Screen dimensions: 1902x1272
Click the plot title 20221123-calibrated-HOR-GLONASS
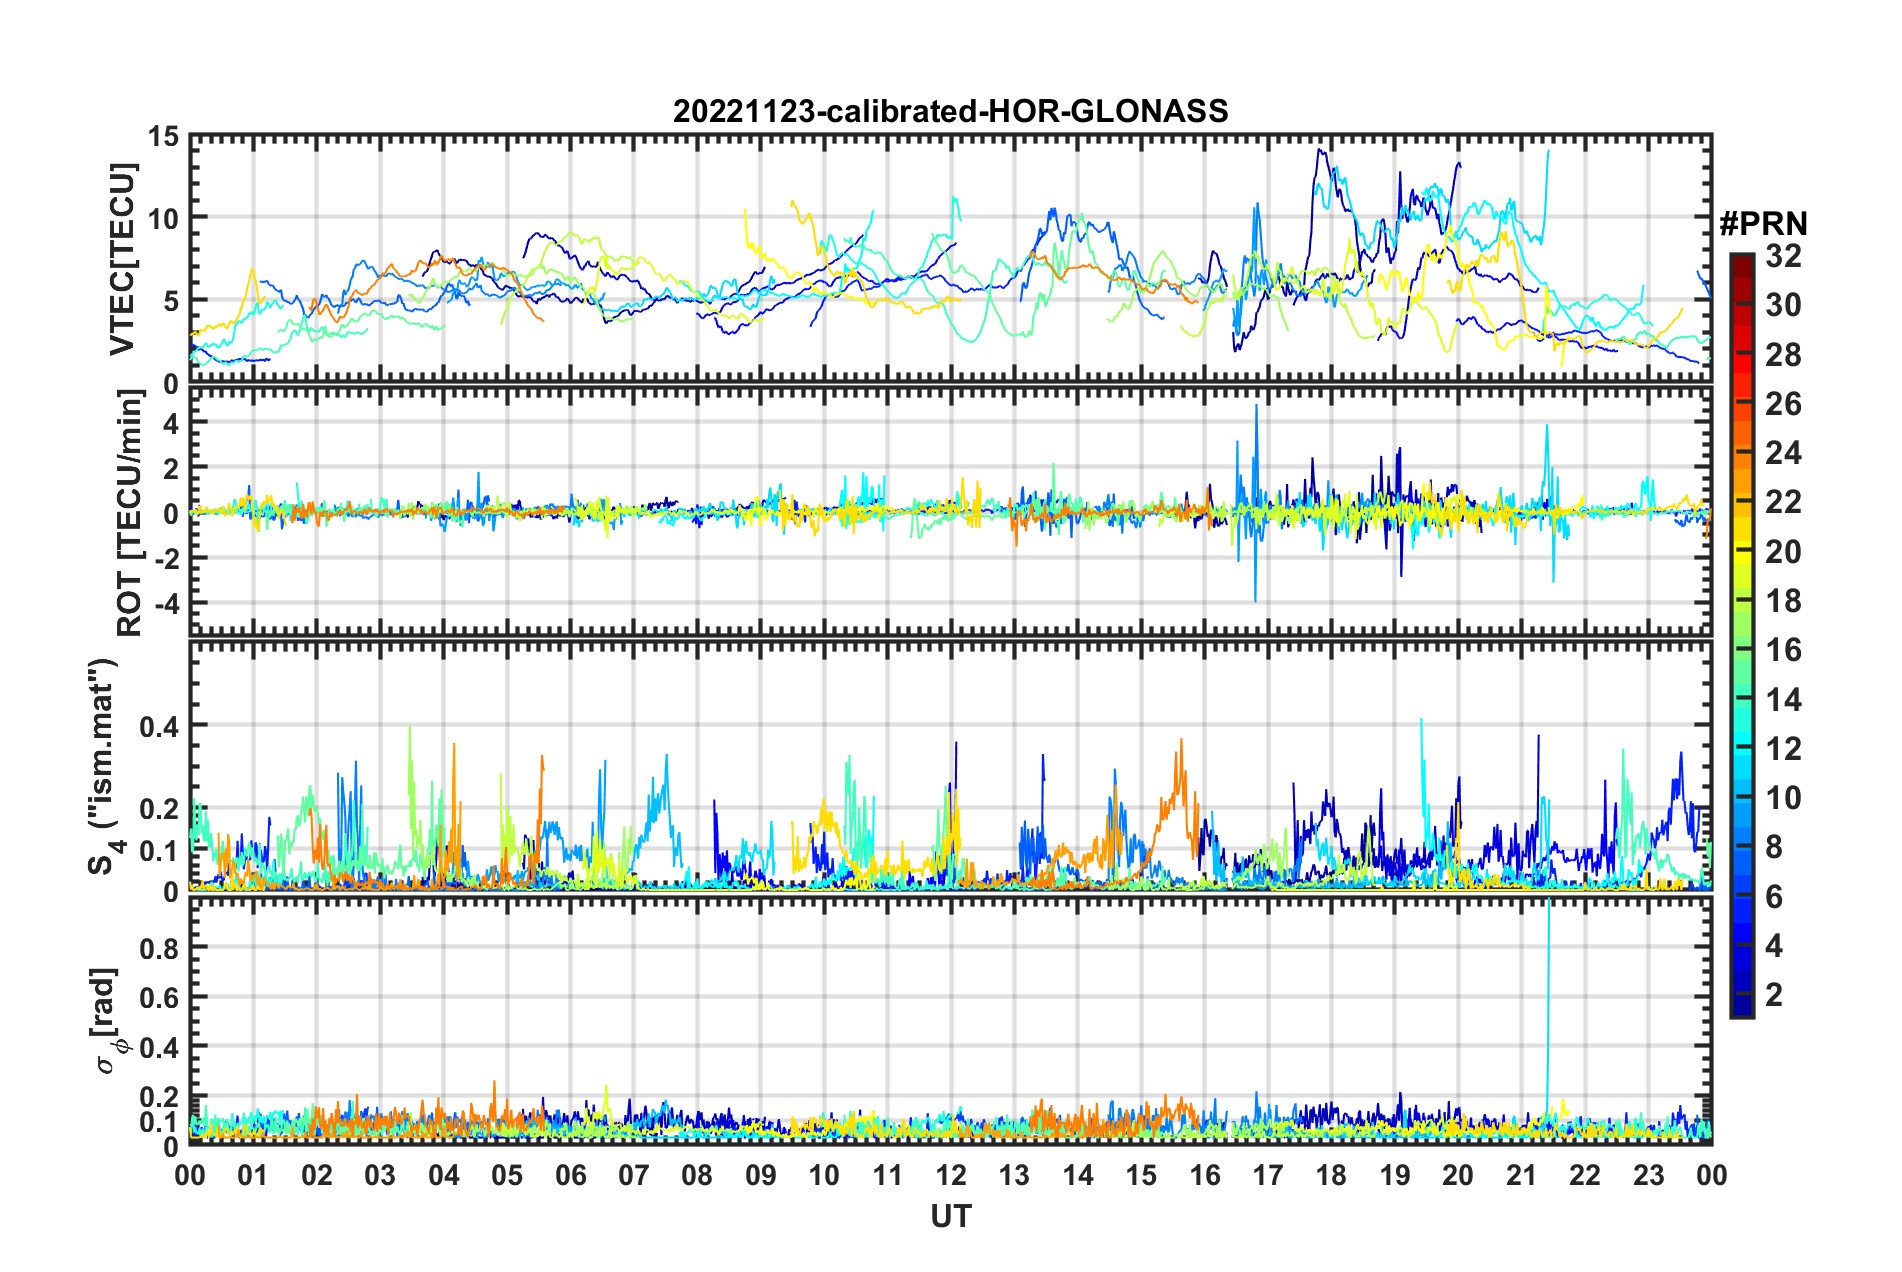coord(950,111)
